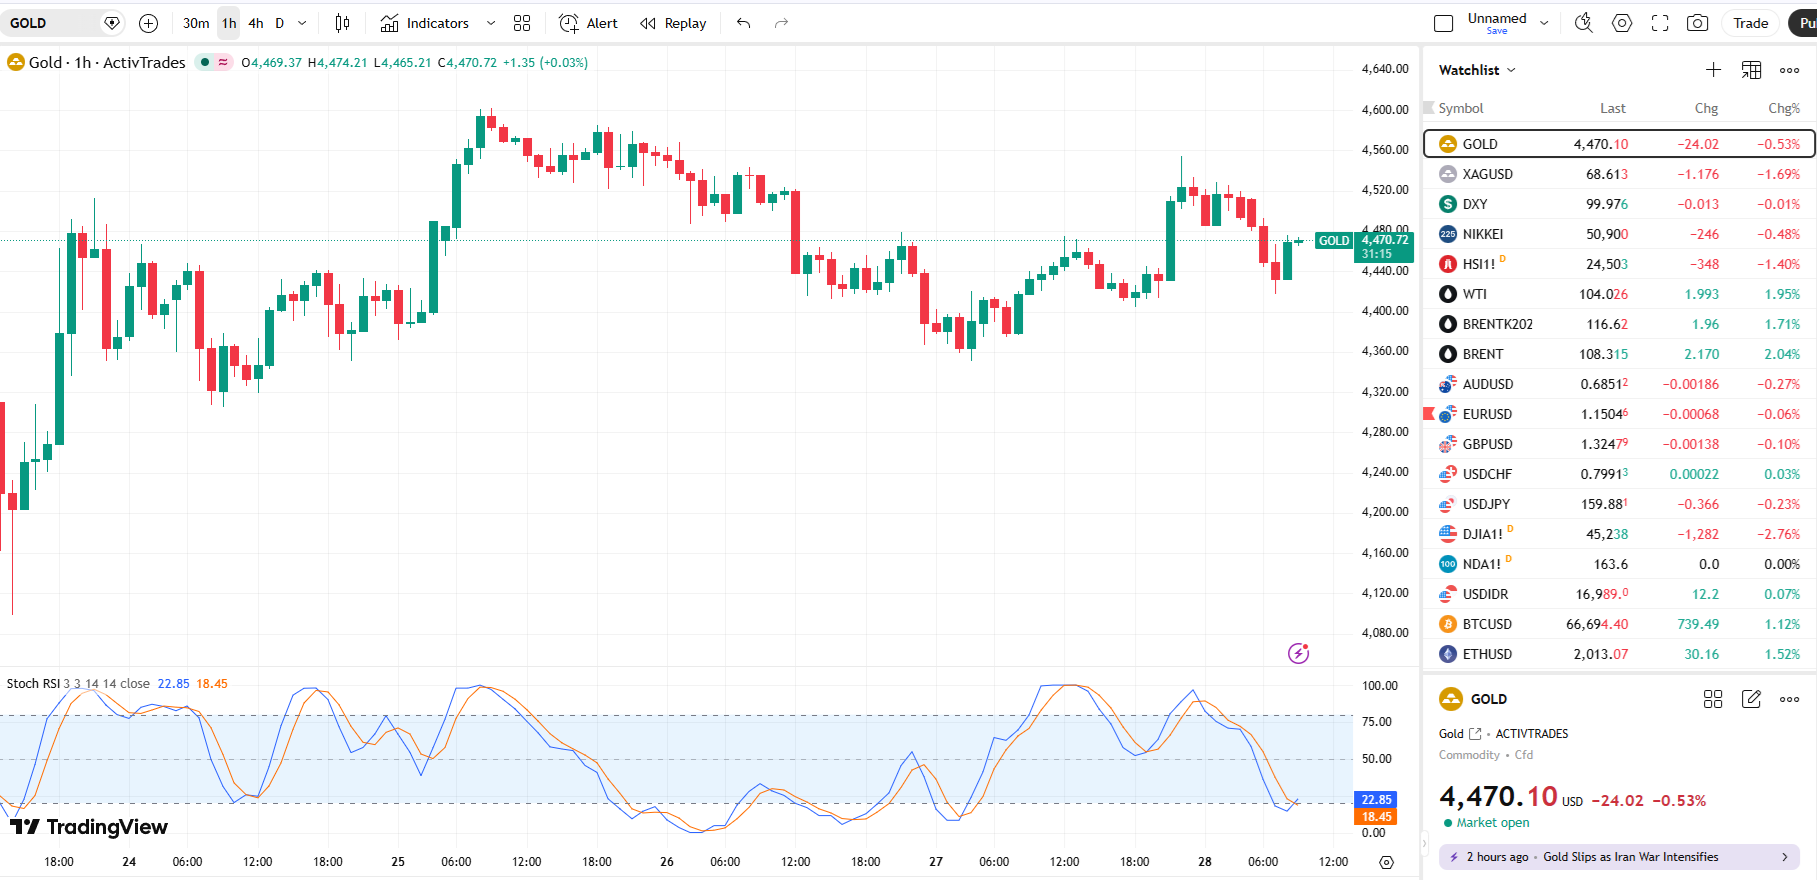Viewport: 1817px width, 880px height.
Task: Click the camera snapshot icon
Action: 1697,23
